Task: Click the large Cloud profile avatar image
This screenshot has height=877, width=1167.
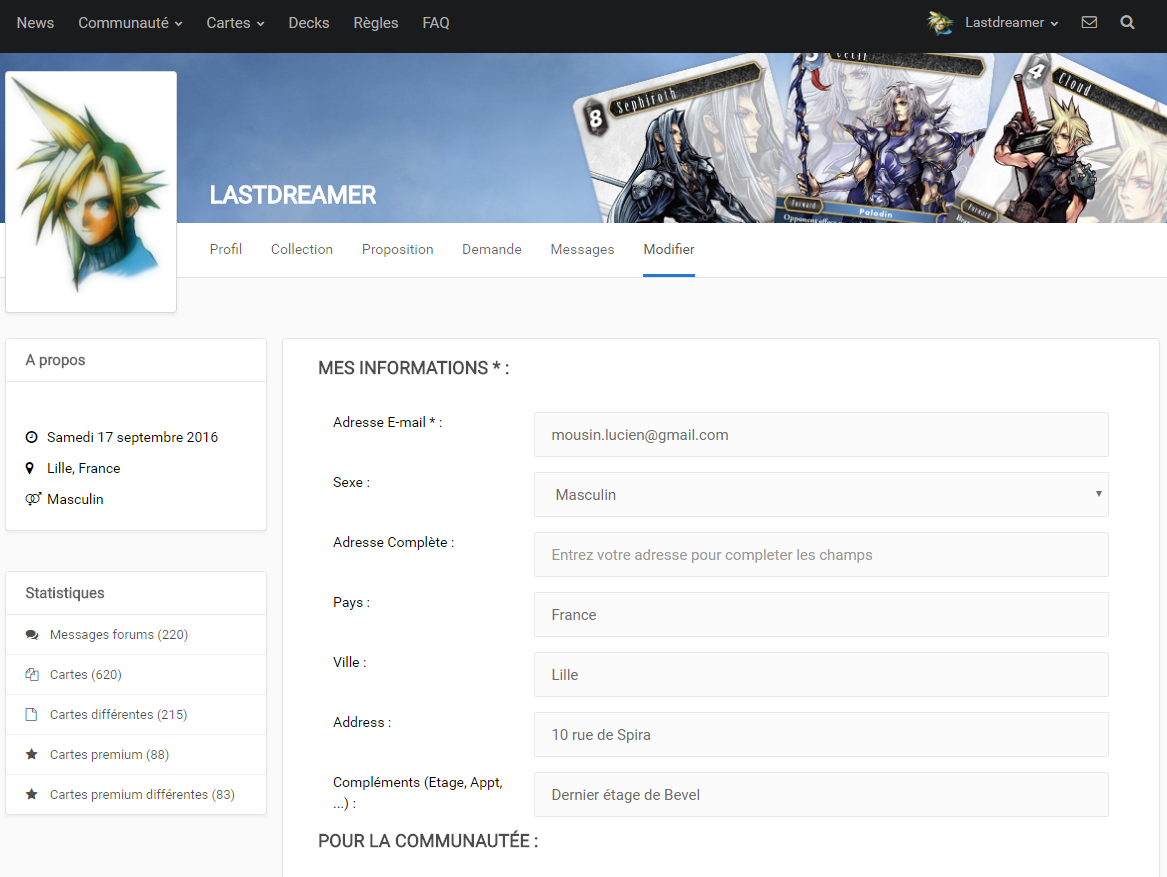Action: [x=91, y=191]
